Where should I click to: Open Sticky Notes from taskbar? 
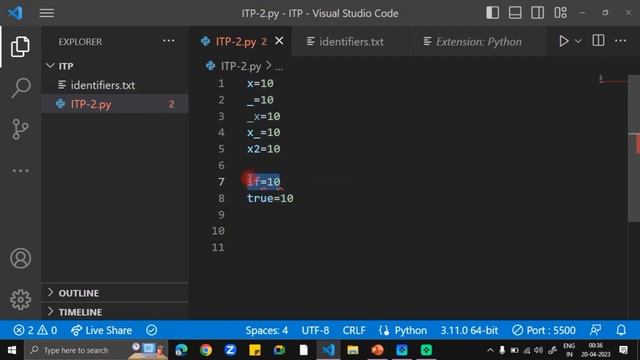(255, 350)
